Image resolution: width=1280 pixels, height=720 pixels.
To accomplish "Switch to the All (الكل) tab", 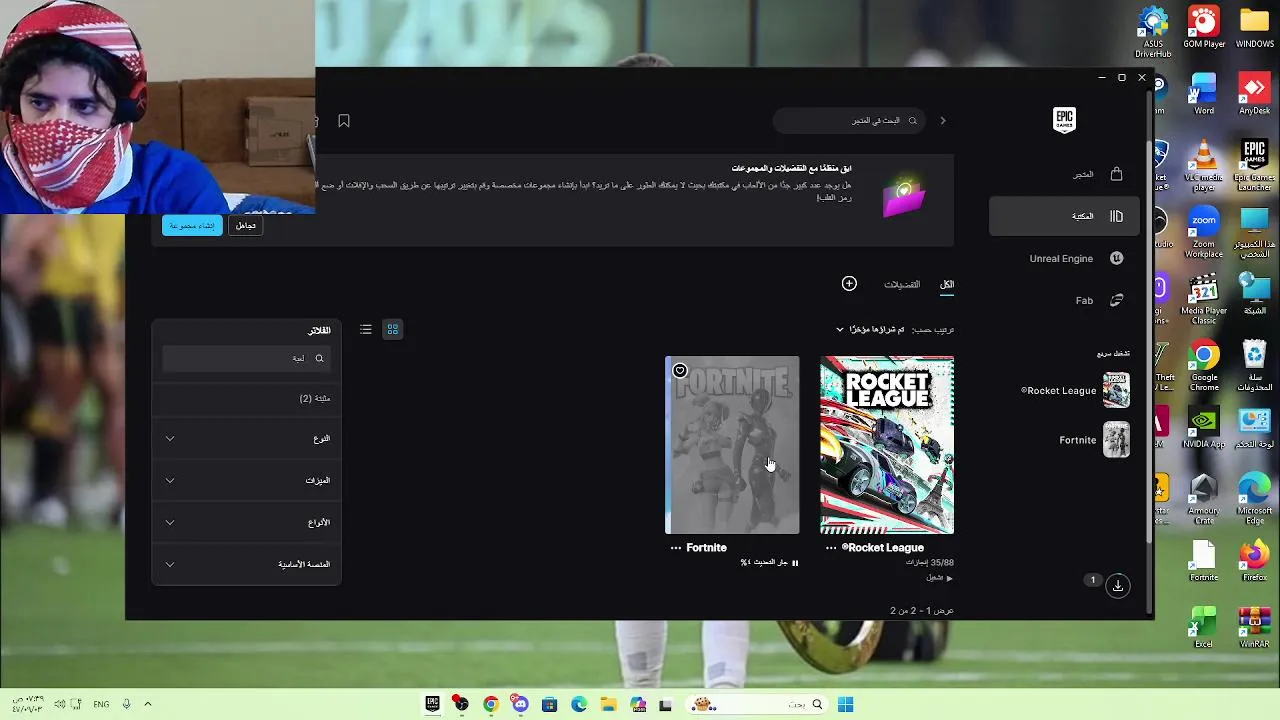I will tap(947, 285).
